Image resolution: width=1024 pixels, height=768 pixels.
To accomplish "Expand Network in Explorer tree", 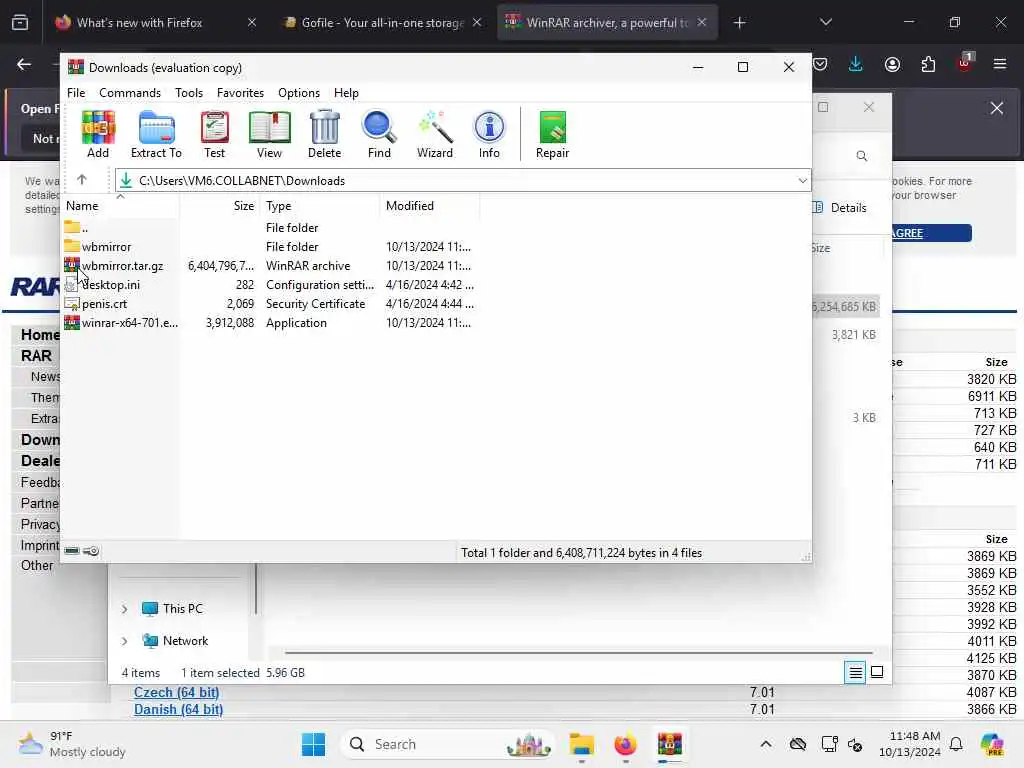I will pyautogui.click(x=124, y=641).
